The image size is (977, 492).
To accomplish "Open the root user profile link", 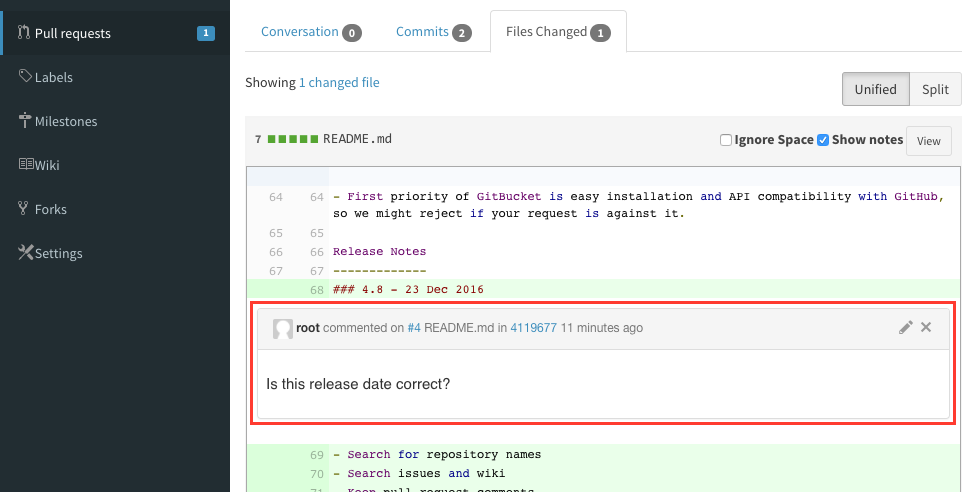I will 308,328.
